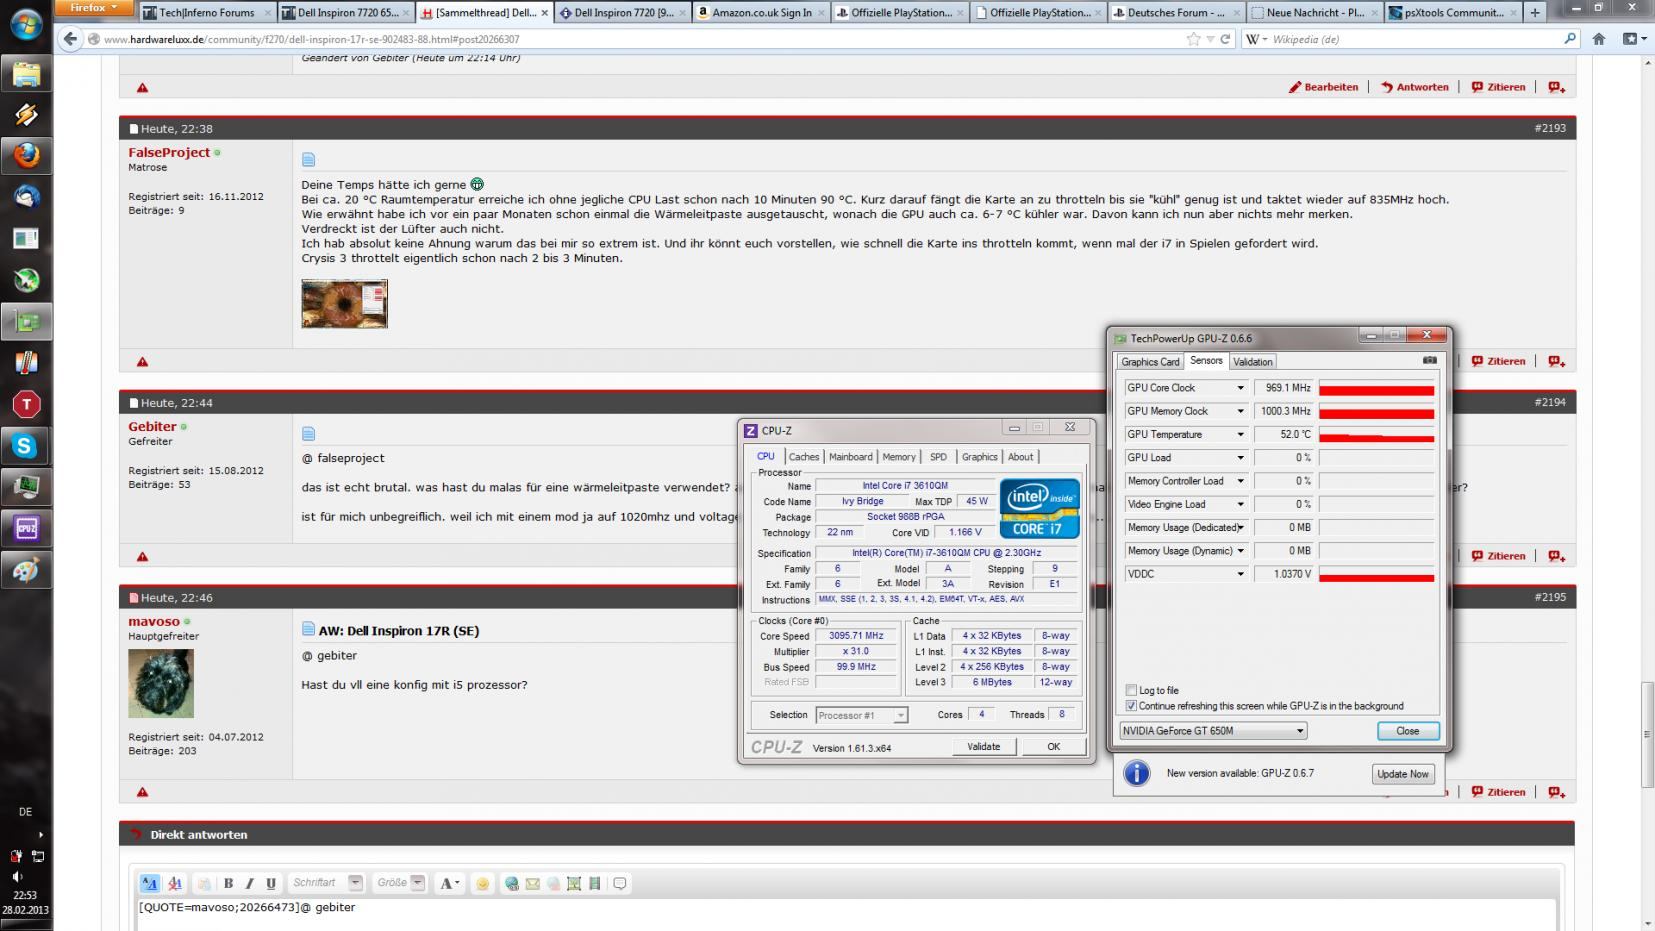Screen dimensions: 1655x931
Task: Toggle editor mode switch icon
Action: click(x=149, y=883)
